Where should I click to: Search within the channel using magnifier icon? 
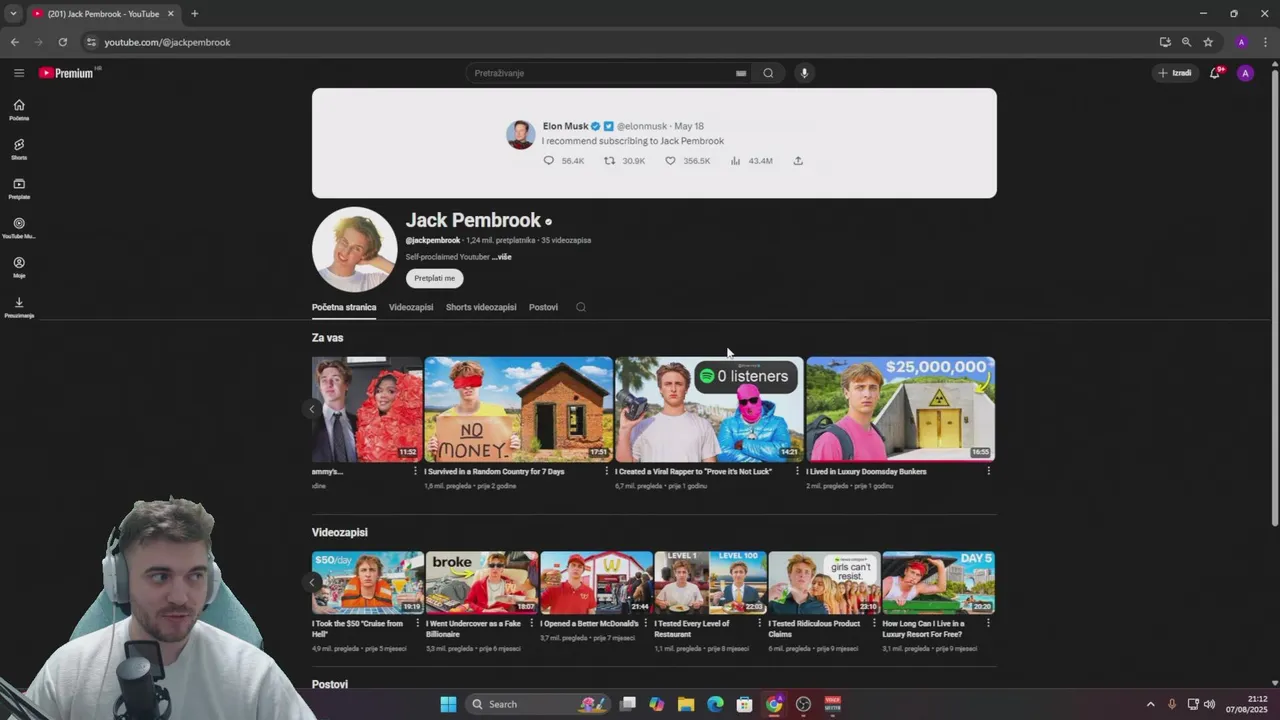pyautogui.click(x=580, y=307)
